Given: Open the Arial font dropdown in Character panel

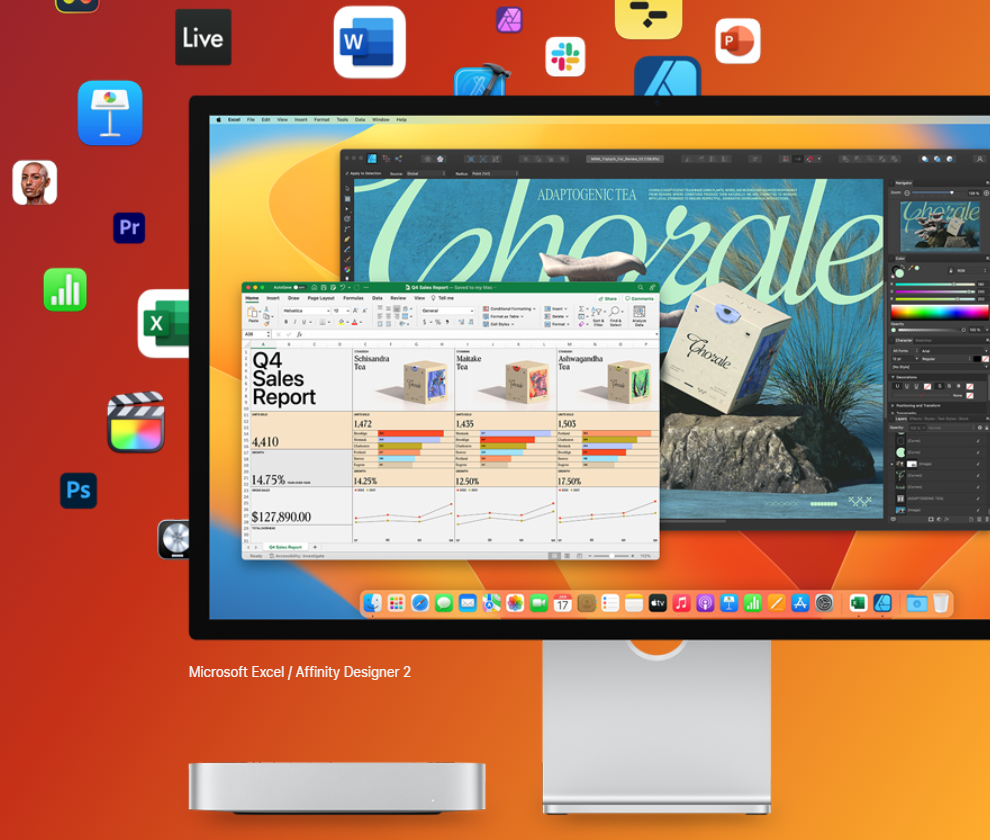Looking at the screenshot, I should (953, 351).
